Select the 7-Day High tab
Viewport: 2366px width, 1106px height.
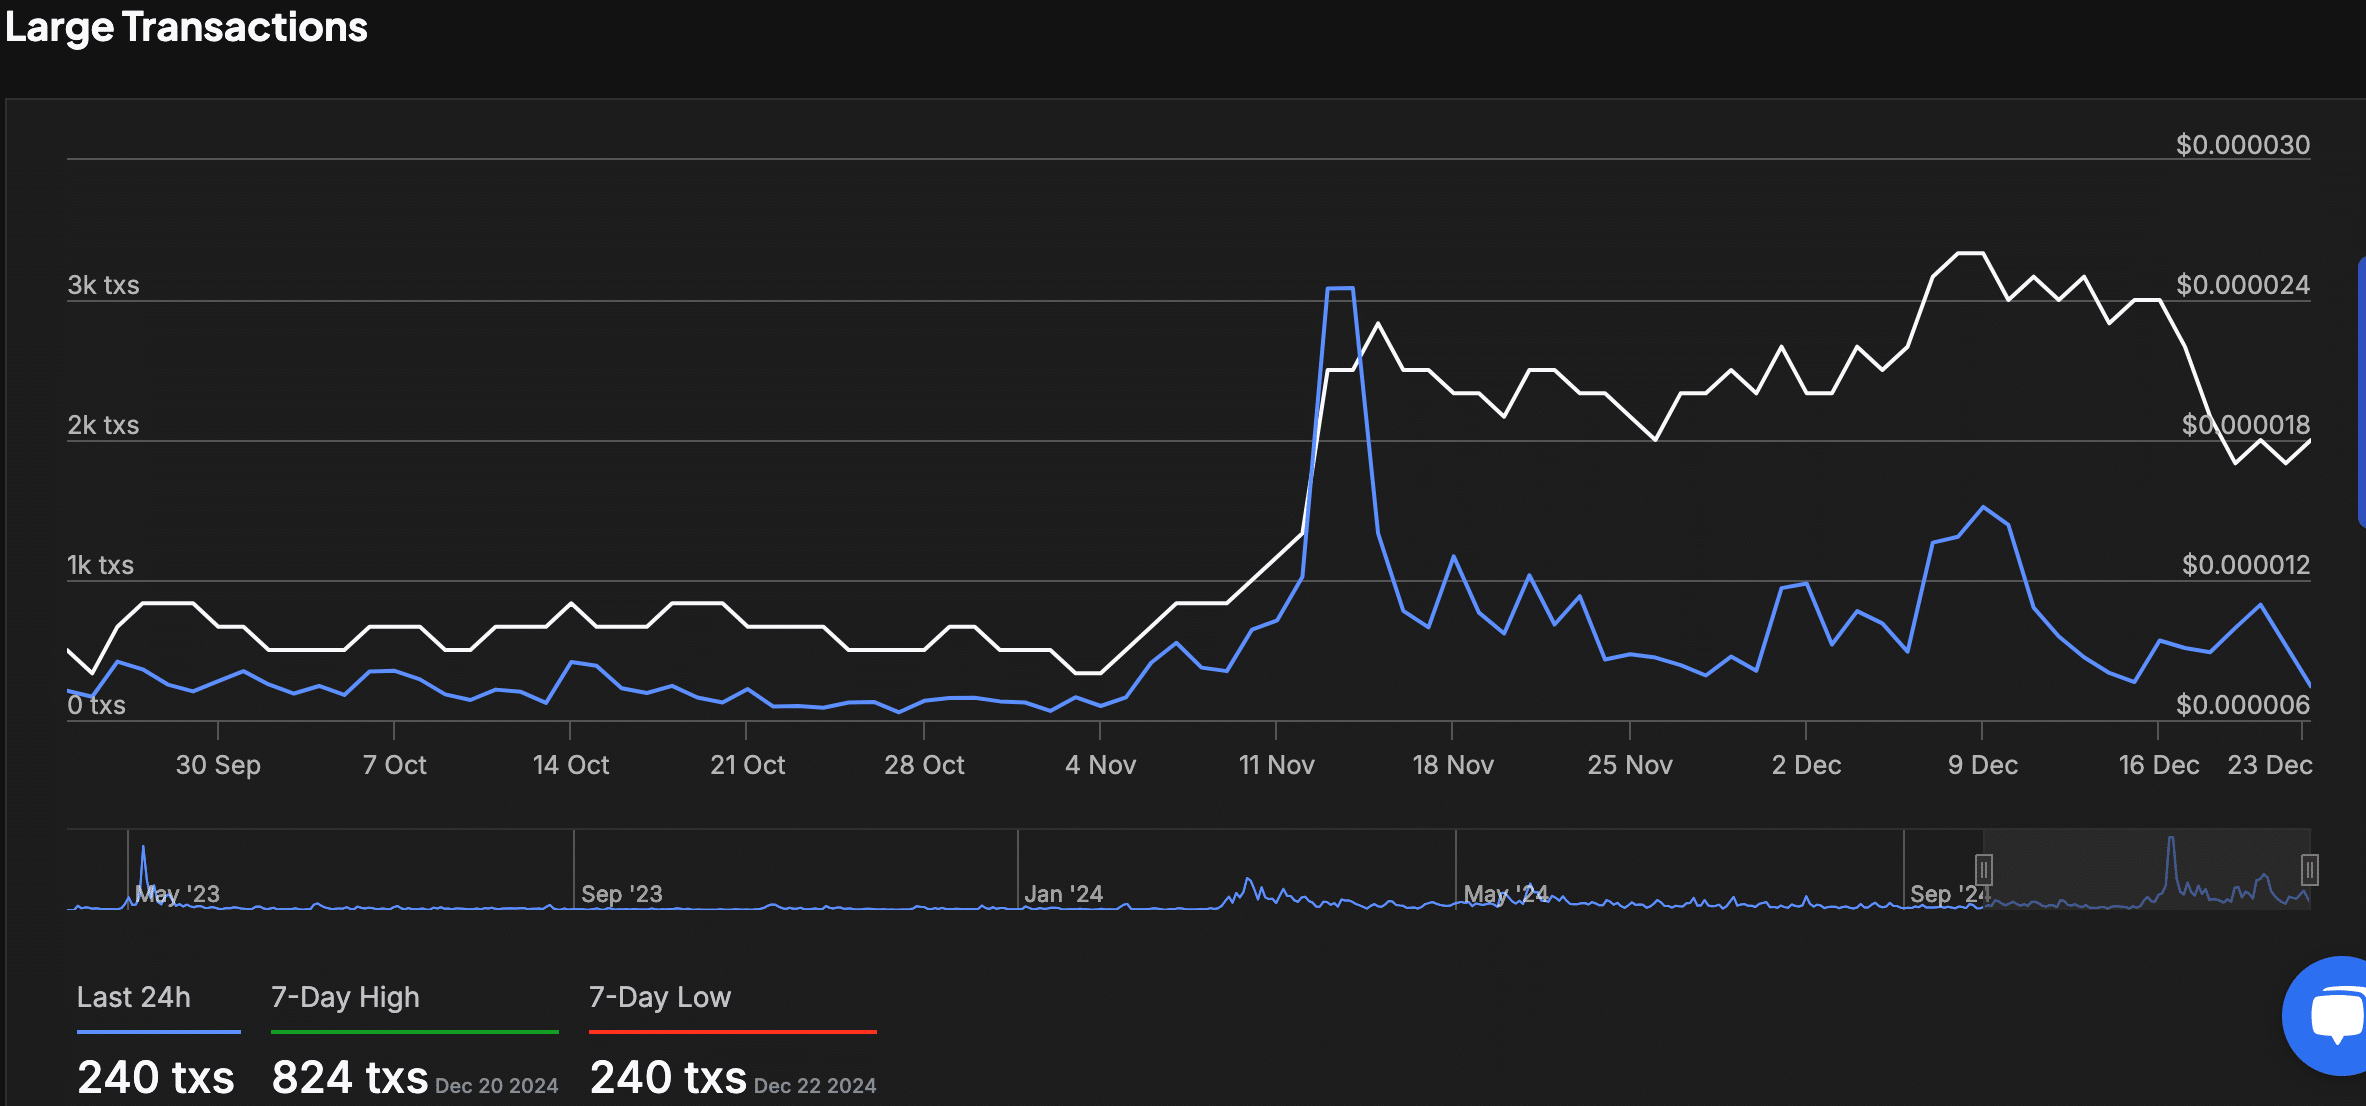pyautogui.click(x=345, y=997)
